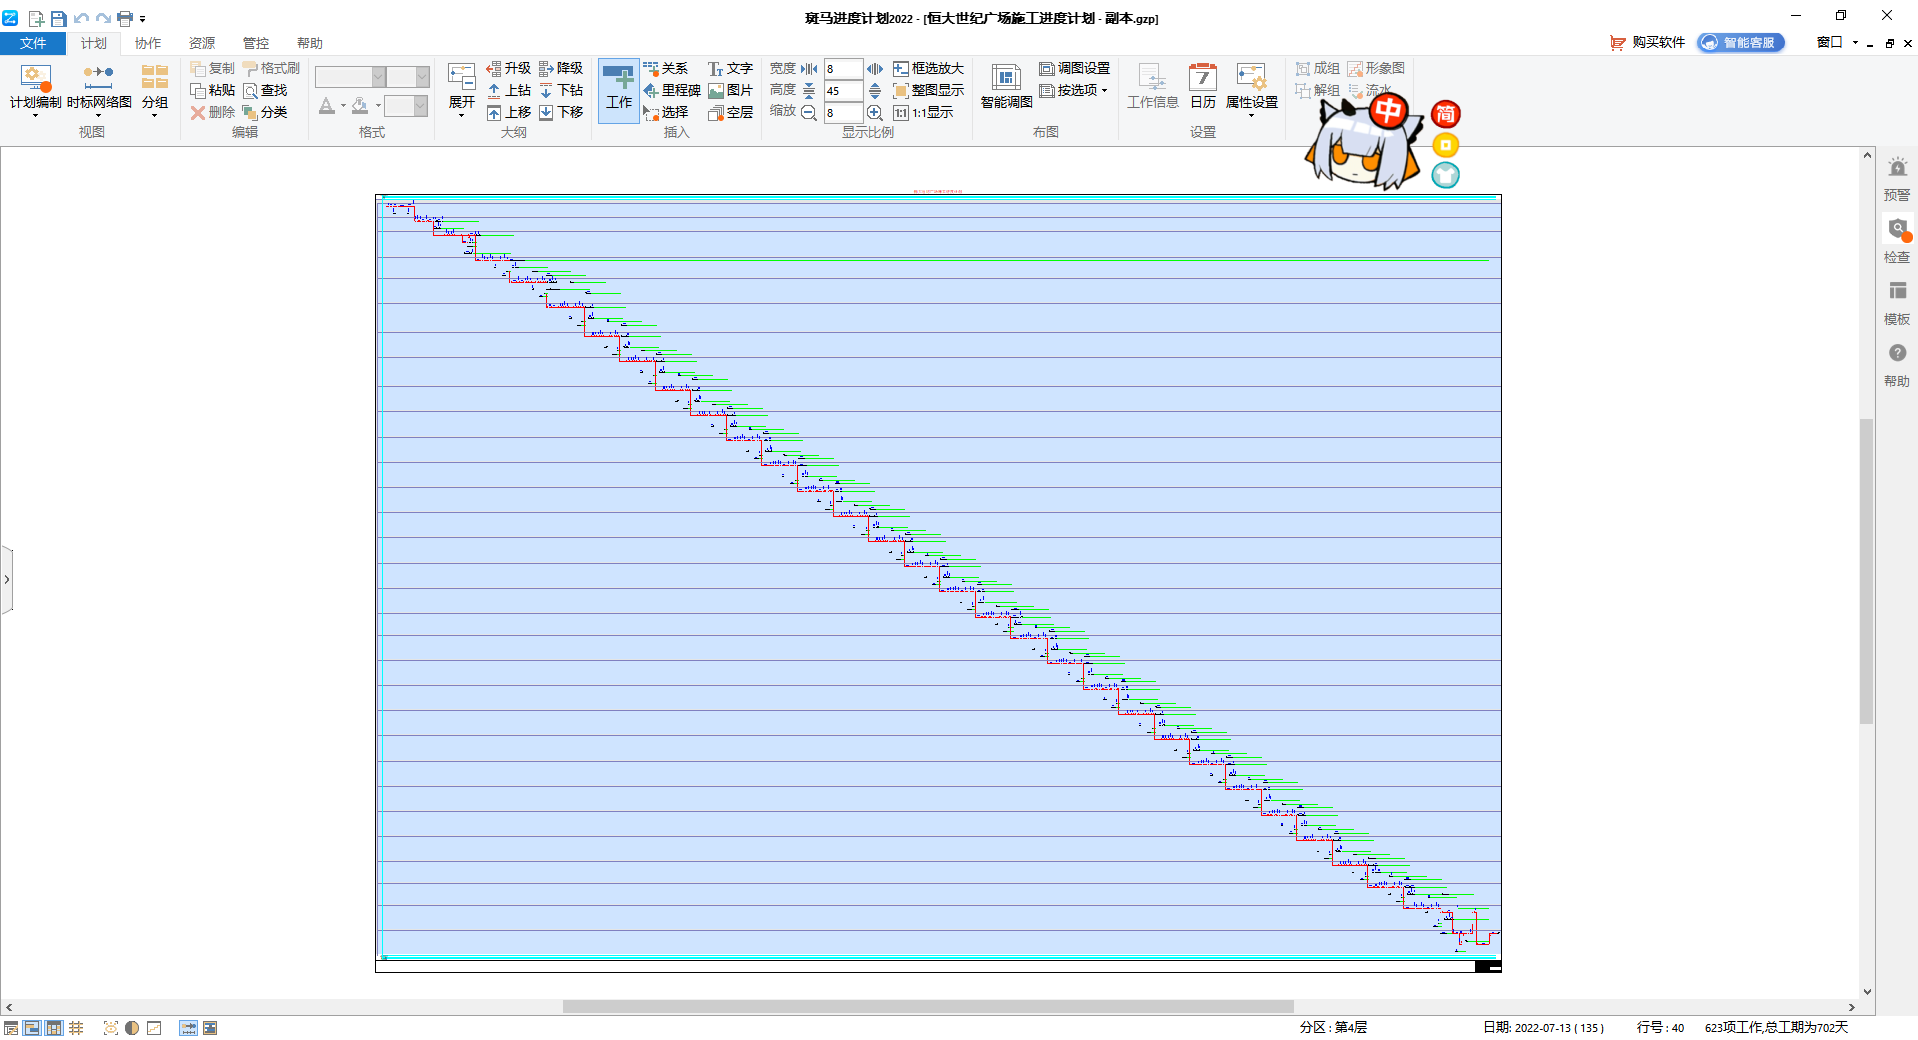Open the 模板 template side panel

1897,302
